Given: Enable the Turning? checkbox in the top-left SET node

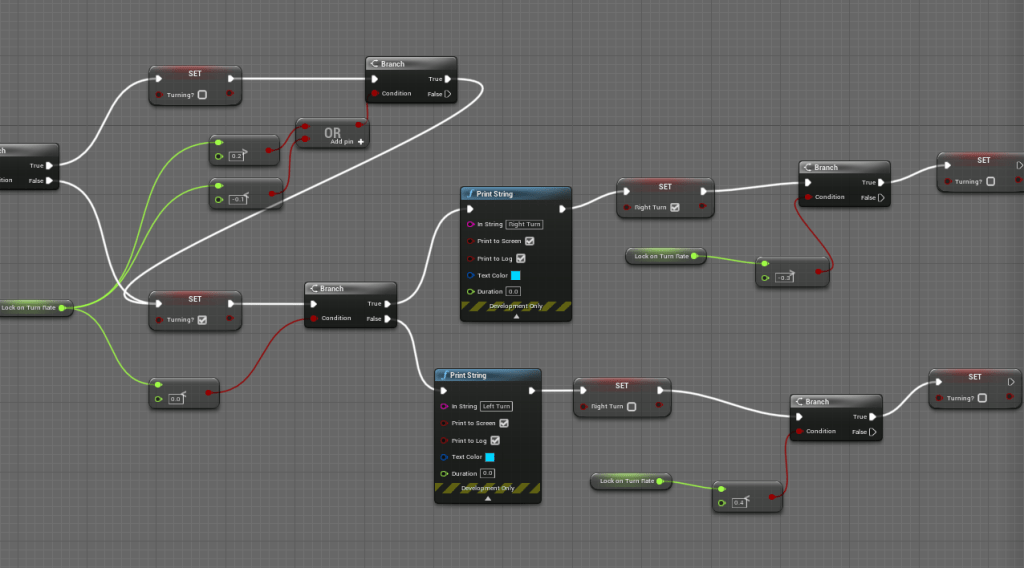Looking at the screenshot, I should (x=202, y=95).
